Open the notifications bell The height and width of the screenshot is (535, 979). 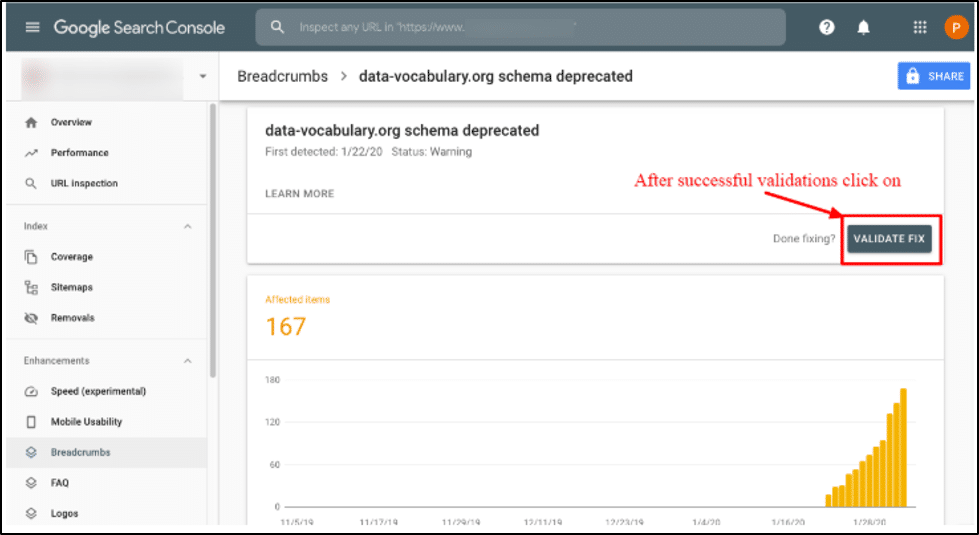863,27
